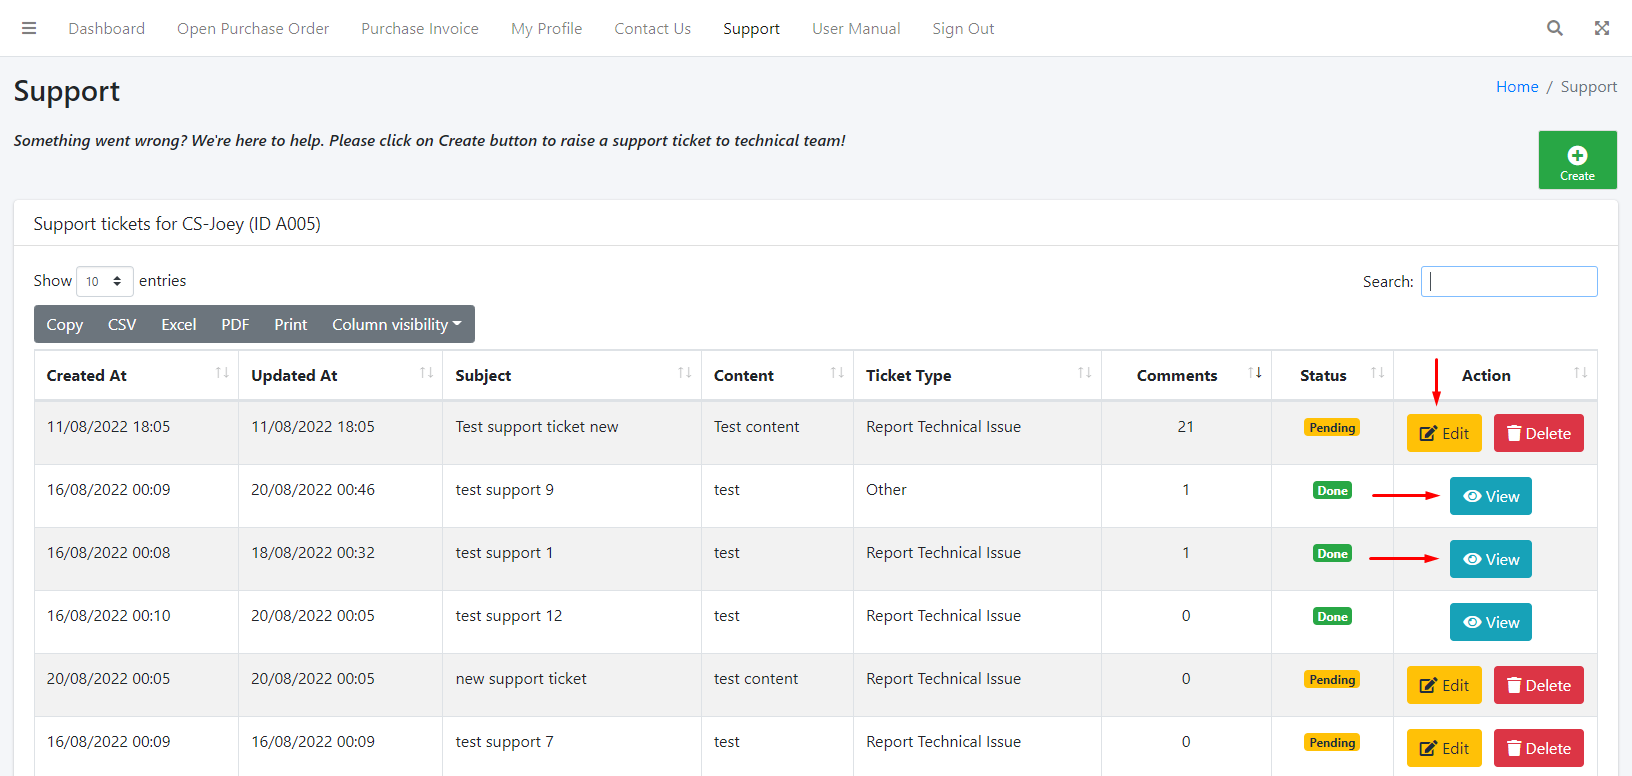Go to Open Purchase Order menu
1632x776 pixels.
pos(253,28)
